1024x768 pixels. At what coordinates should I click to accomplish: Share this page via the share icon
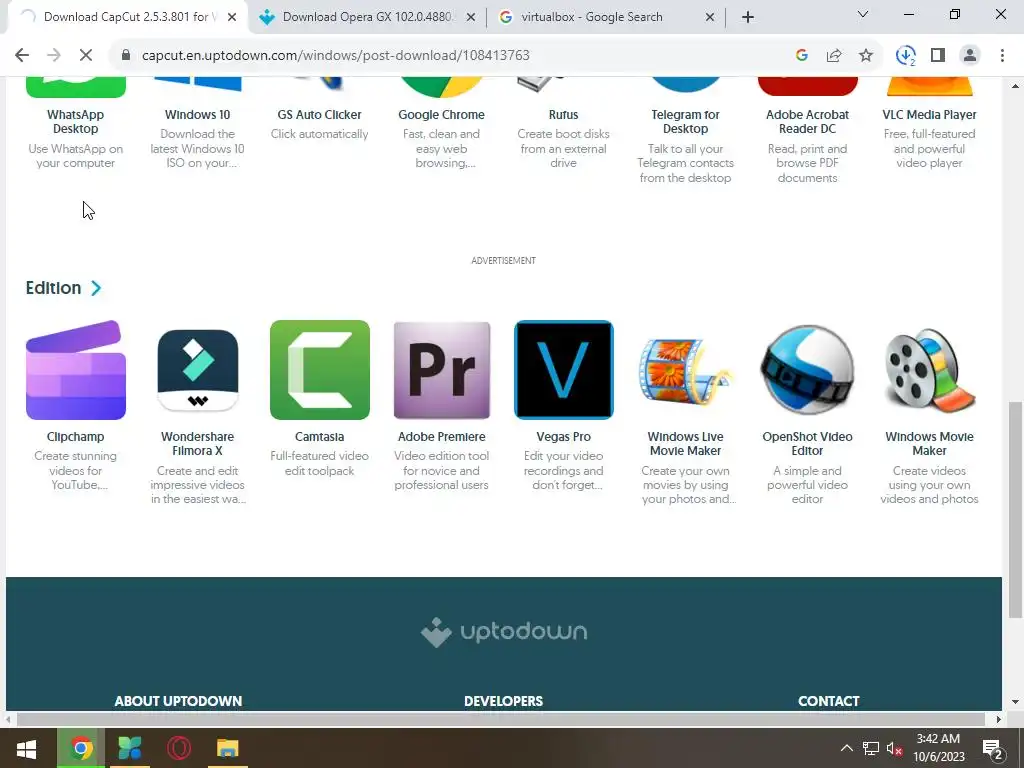coord(834,56)
